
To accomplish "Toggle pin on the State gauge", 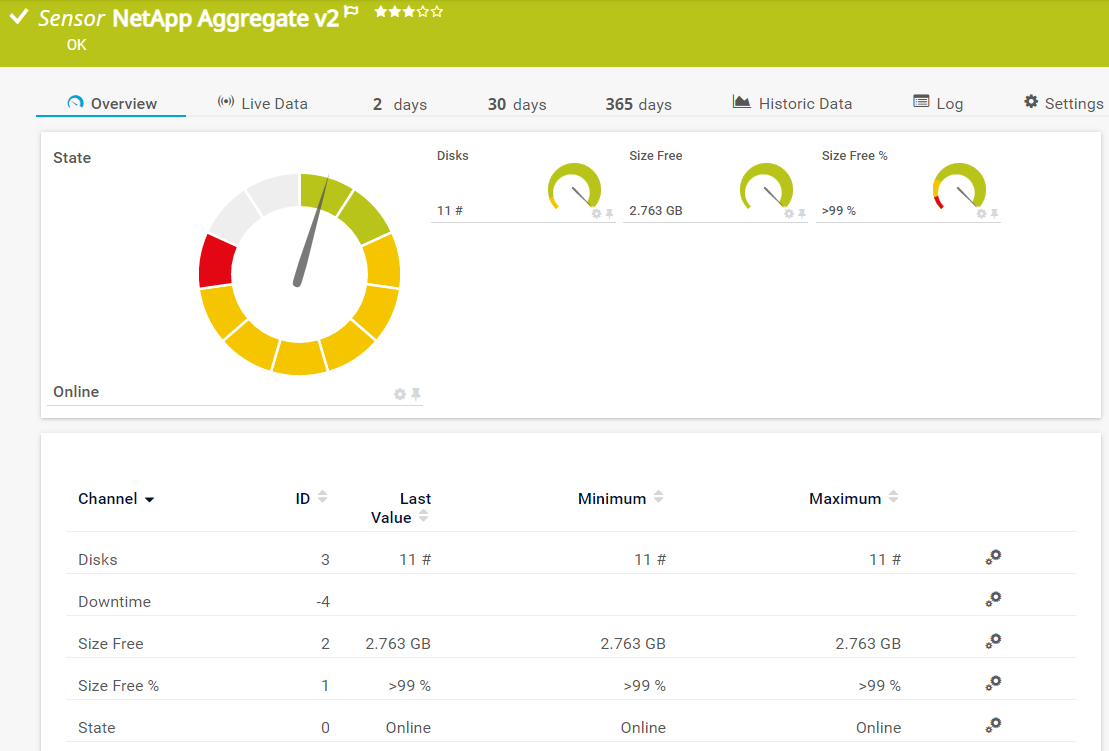I will coord(416,395).
